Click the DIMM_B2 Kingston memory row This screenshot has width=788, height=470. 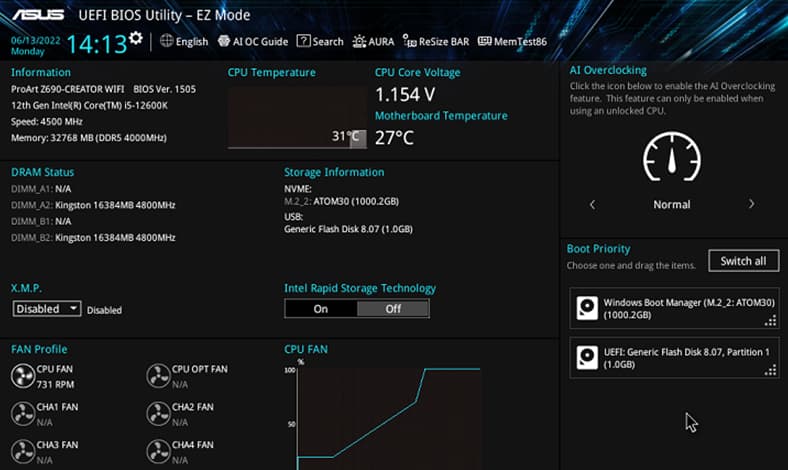[93, 237]
